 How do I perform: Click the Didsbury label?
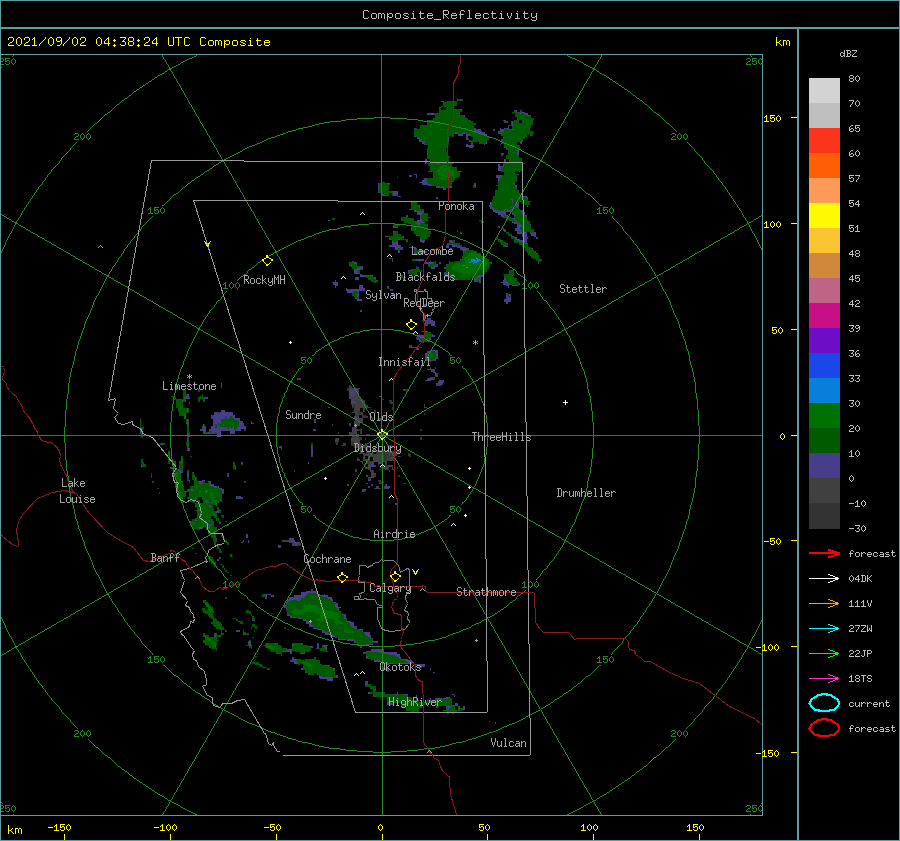[378, 448]
